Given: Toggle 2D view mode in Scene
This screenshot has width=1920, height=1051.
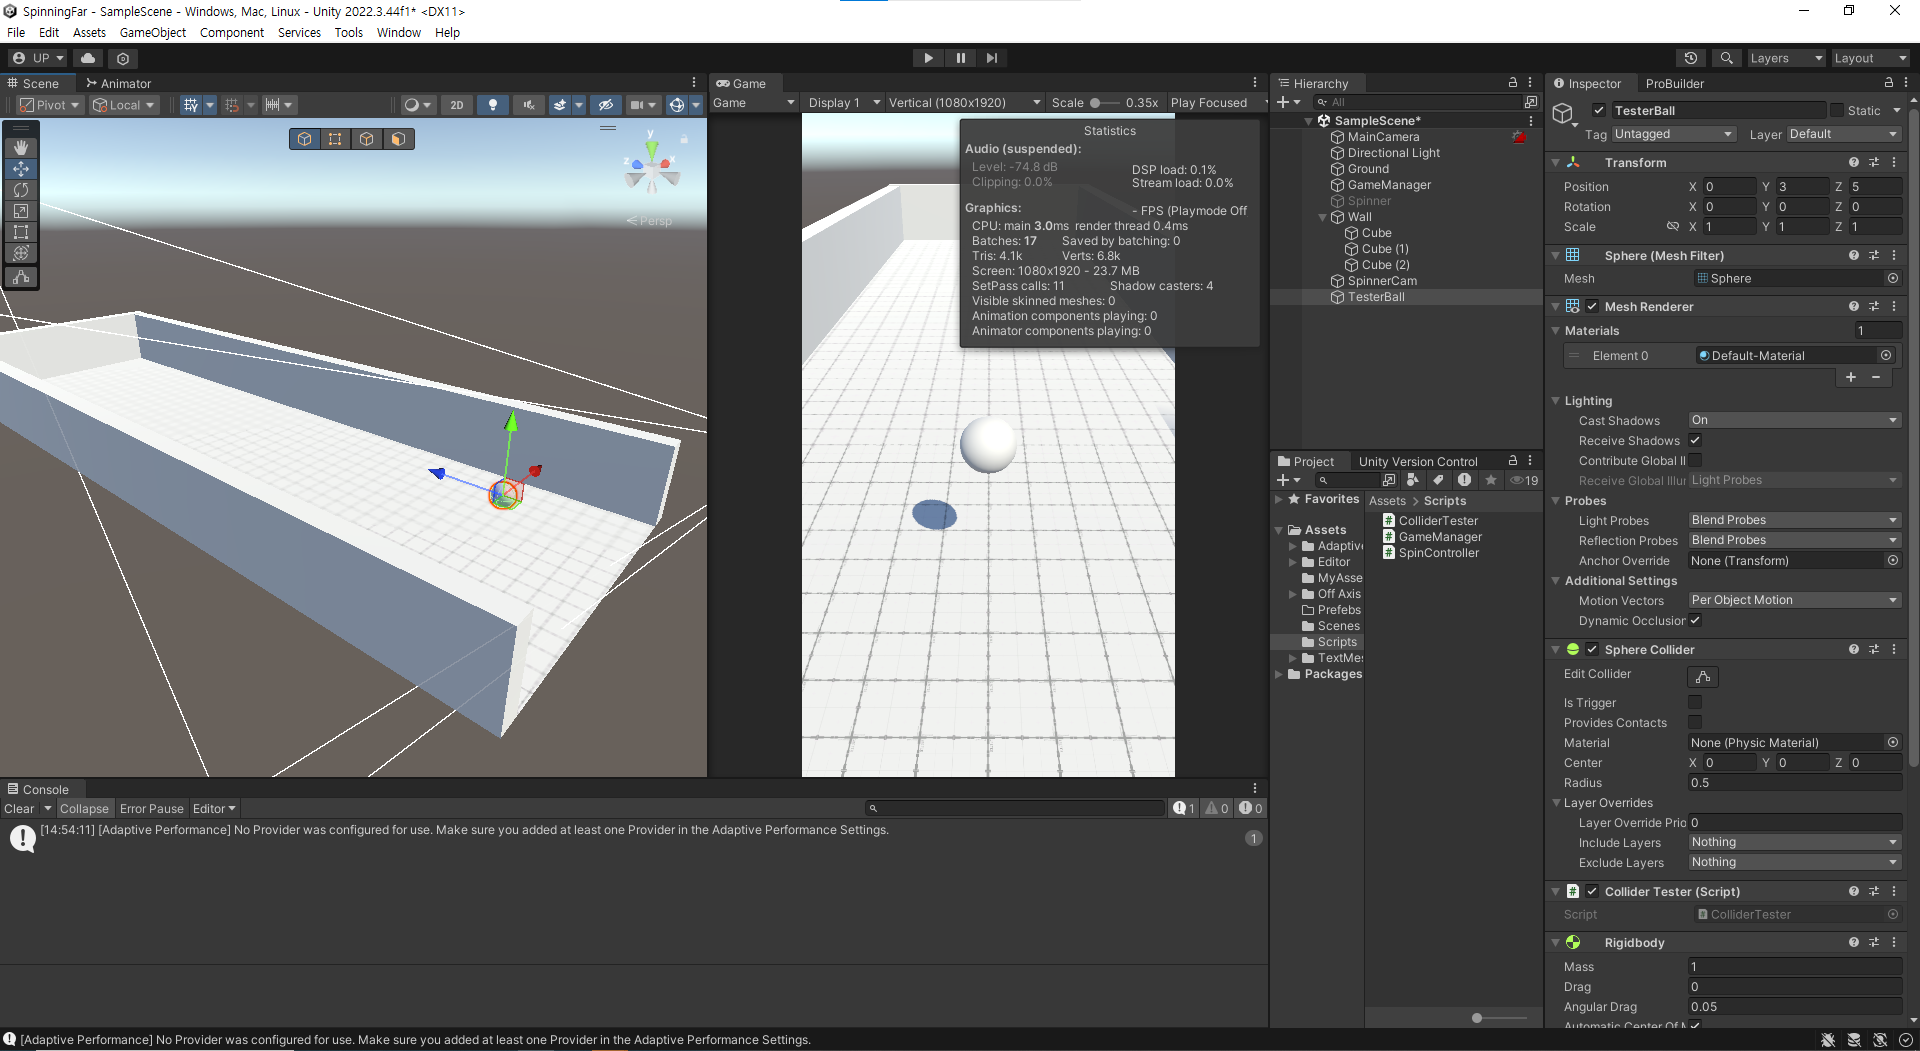Looking at the screenshot, I should [457, 105].
